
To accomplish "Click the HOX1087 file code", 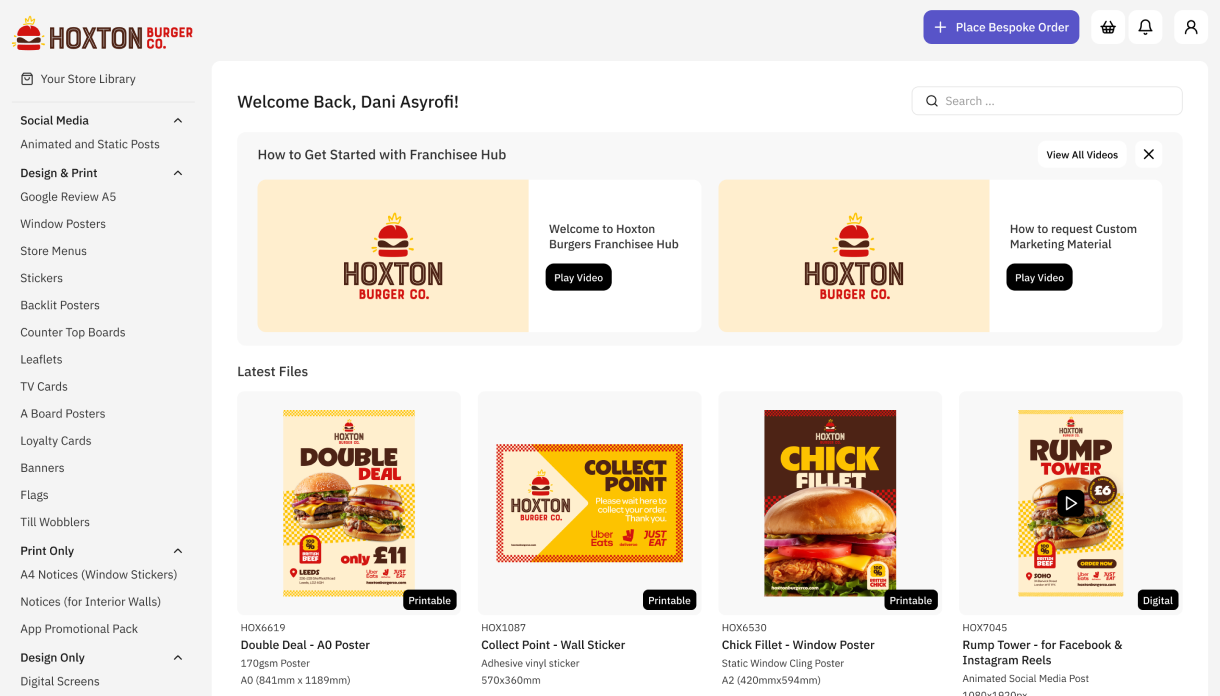I will [503, 628].
